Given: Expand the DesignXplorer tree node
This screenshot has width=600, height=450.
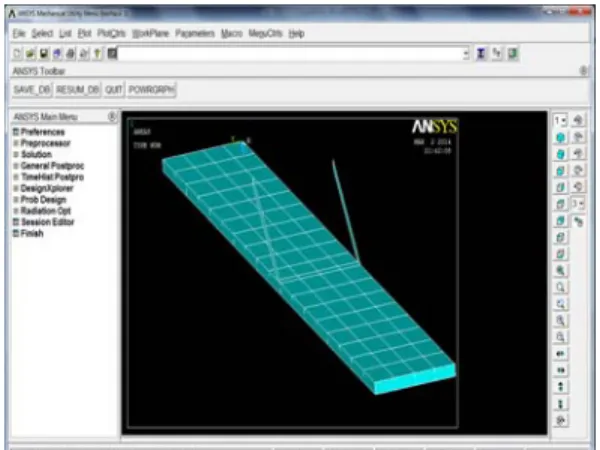Looking at the screenshot, I should coord(16,188).
